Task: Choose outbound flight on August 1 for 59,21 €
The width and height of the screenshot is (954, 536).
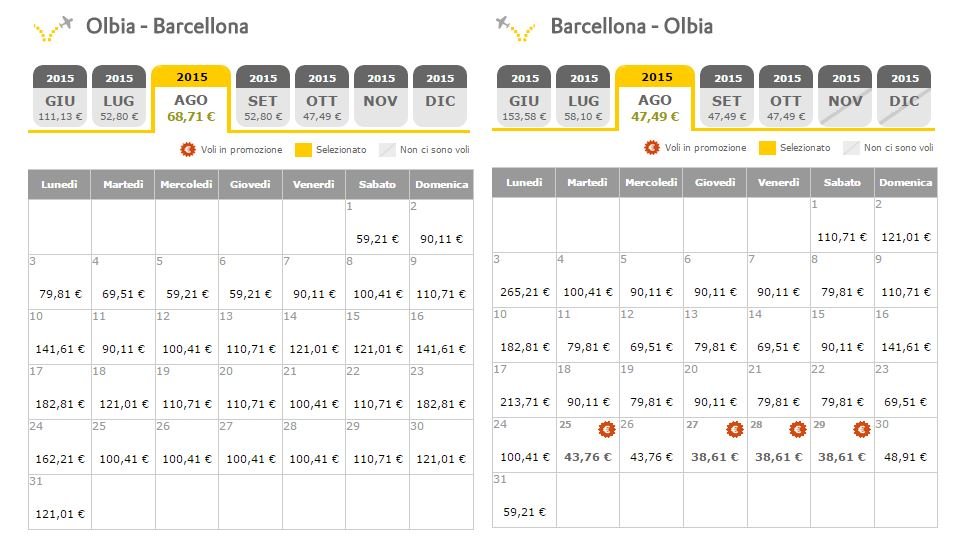Action: coord(377,227)
